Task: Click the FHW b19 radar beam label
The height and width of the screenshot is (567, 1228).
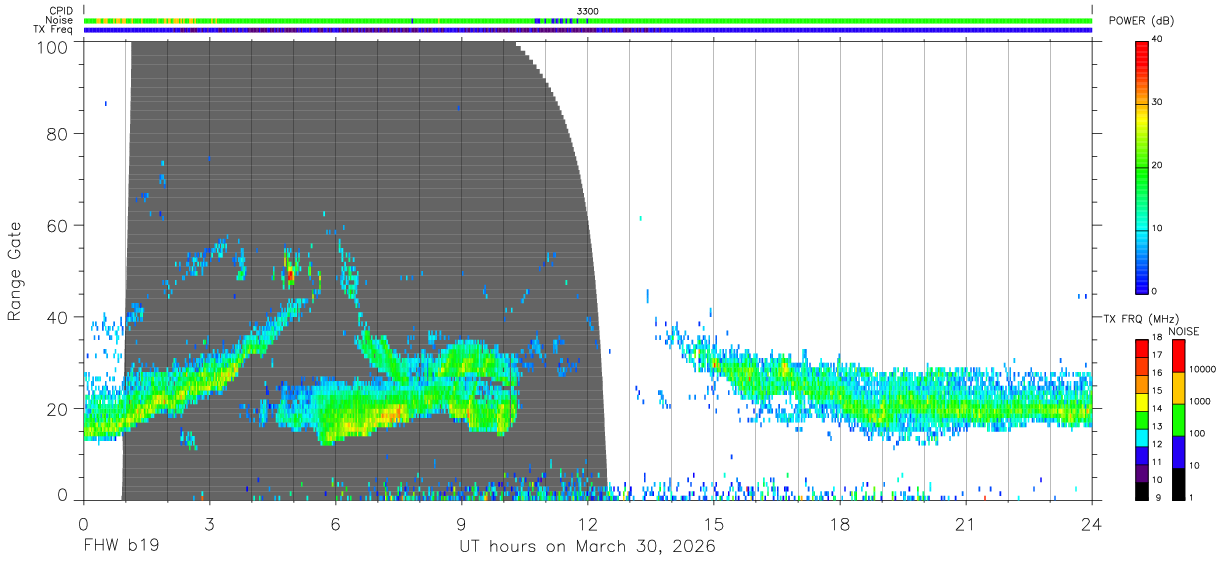Action: pos(121,548)
